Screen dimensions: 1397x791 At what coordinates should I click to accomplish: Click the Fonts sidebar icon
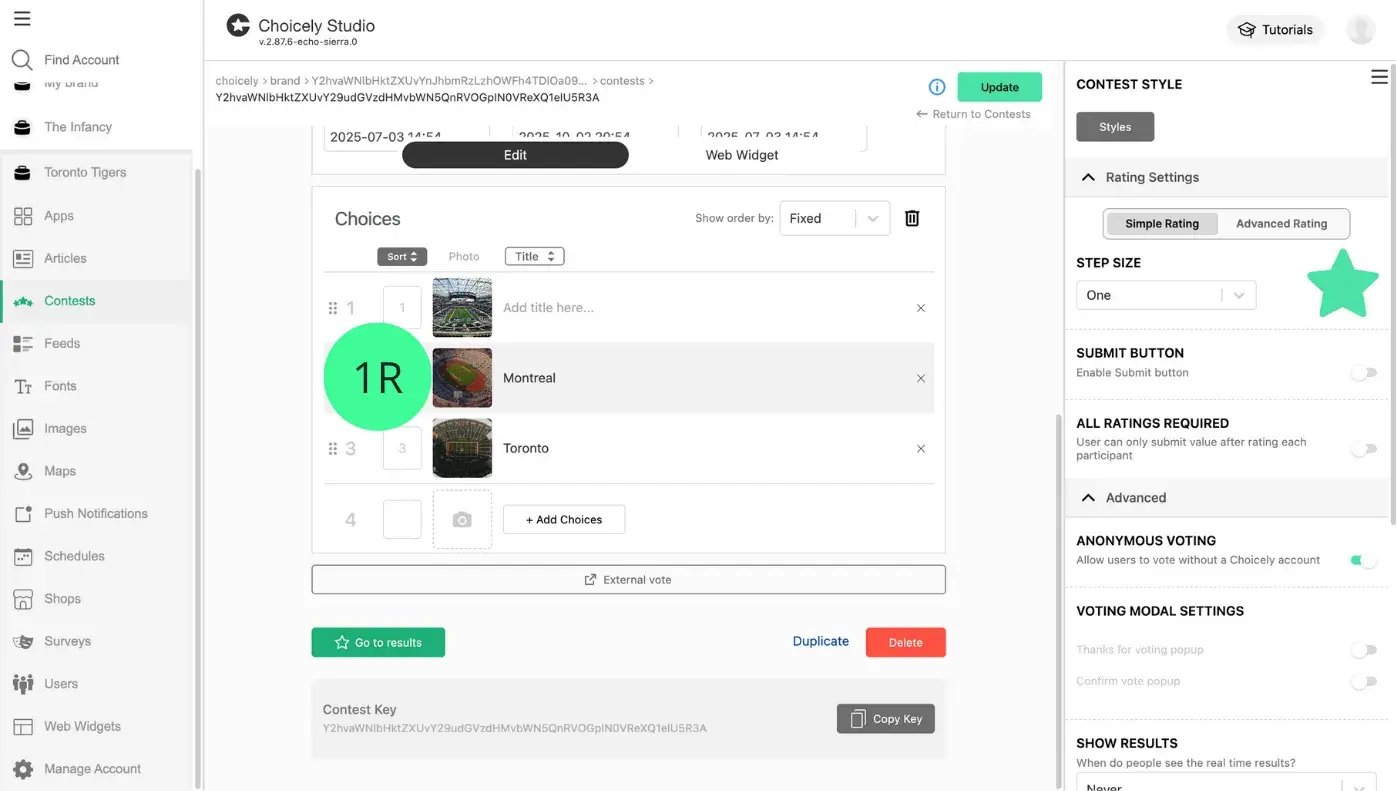(x=23, y=386)
